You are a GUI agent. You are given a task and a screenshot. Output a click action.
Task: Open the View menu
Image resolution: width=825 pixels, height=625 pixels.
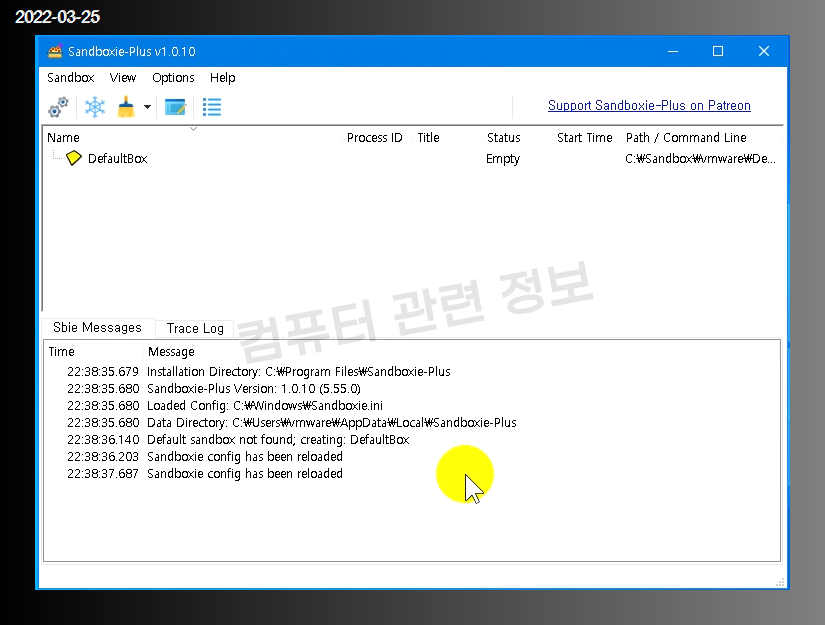pyautogui.click(x=123, y=78)
